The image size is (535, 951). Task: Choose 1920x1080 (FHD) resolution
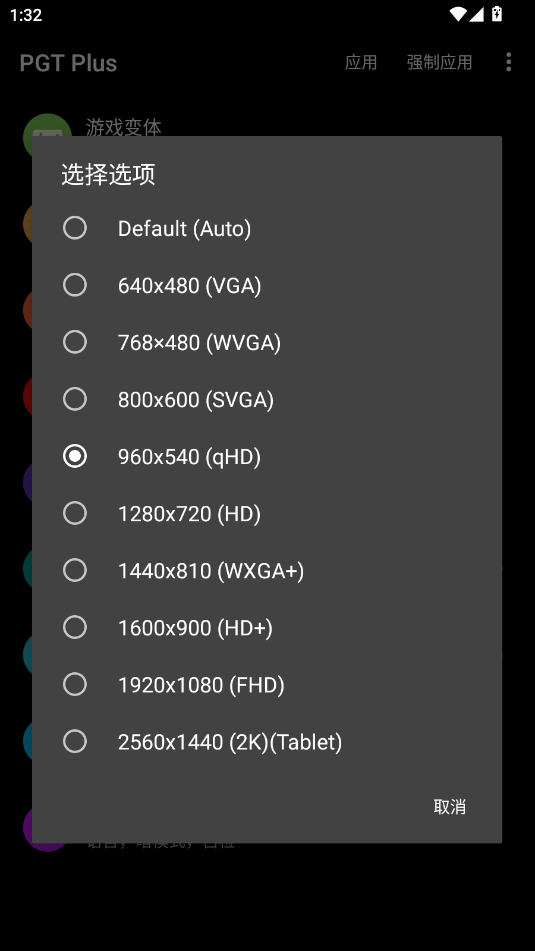point(267,684)
